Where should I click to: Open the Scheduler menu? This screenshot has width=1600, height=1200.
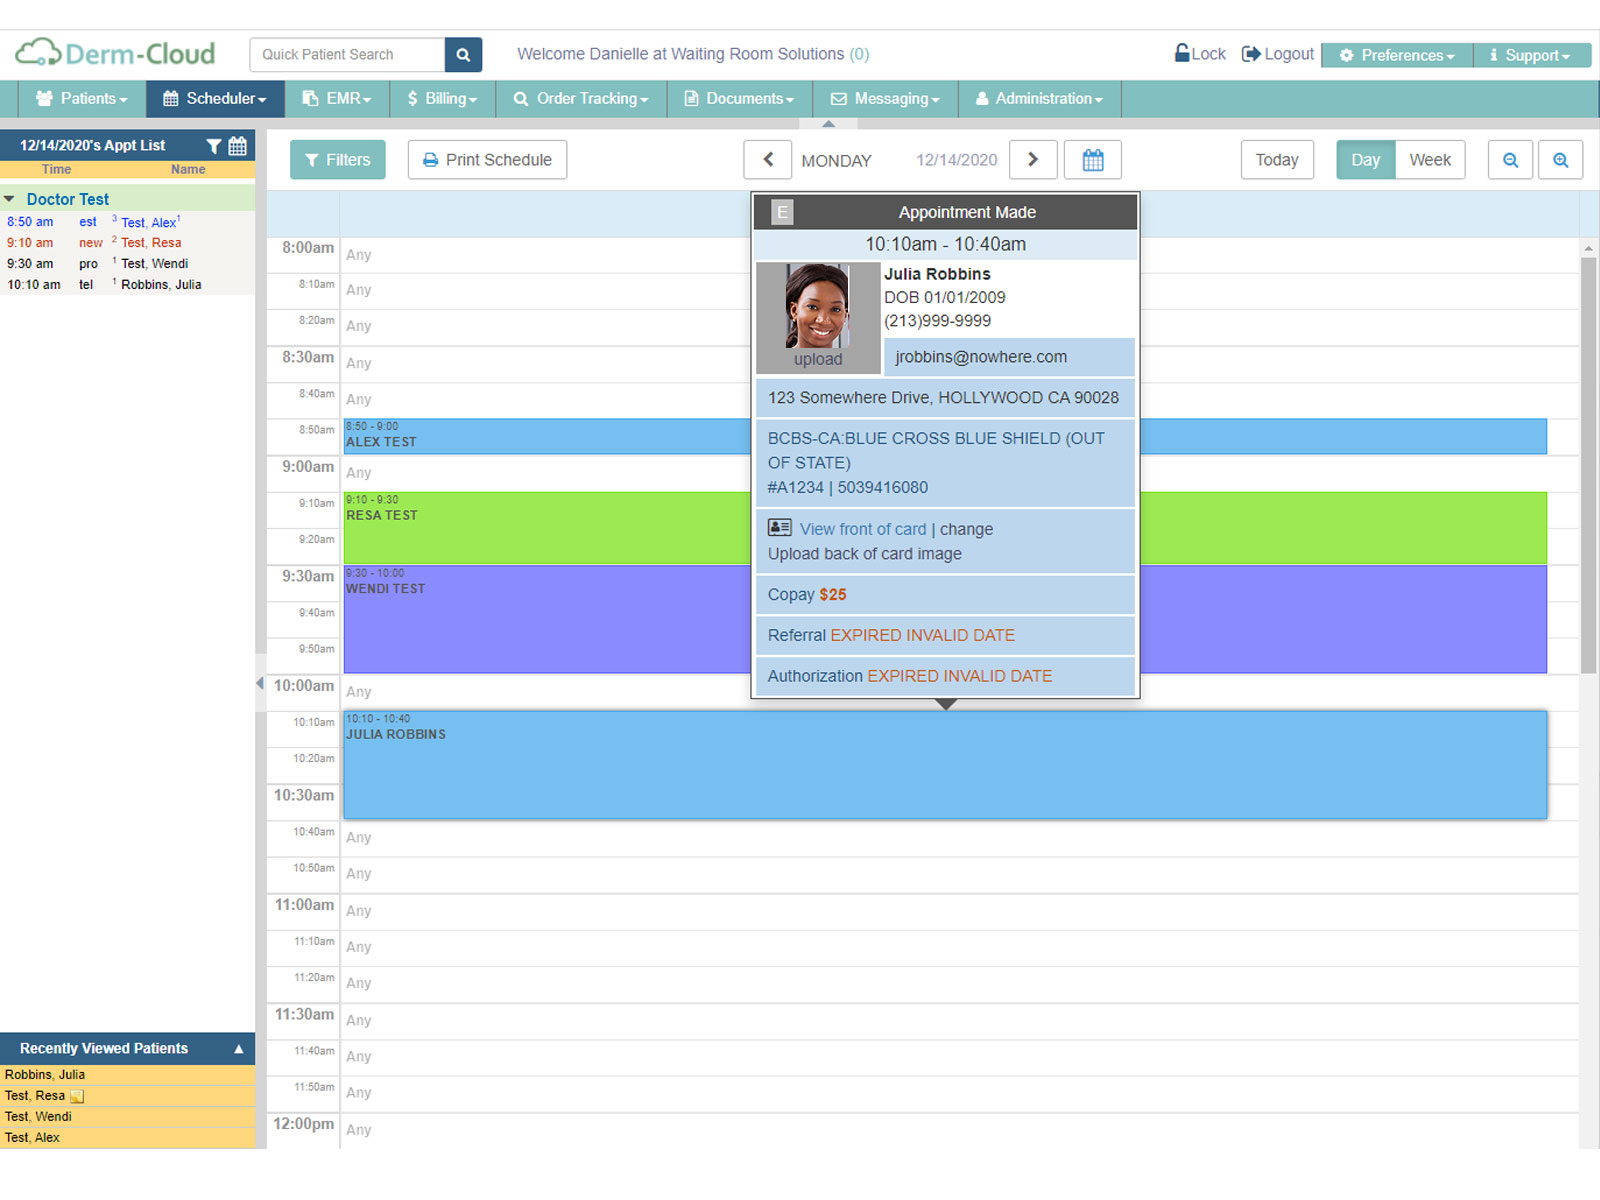coord(215,99)
